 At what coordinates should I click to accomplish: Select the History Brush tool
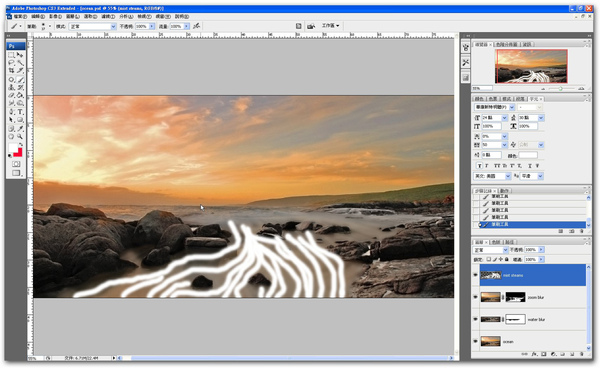pos(20,88)
